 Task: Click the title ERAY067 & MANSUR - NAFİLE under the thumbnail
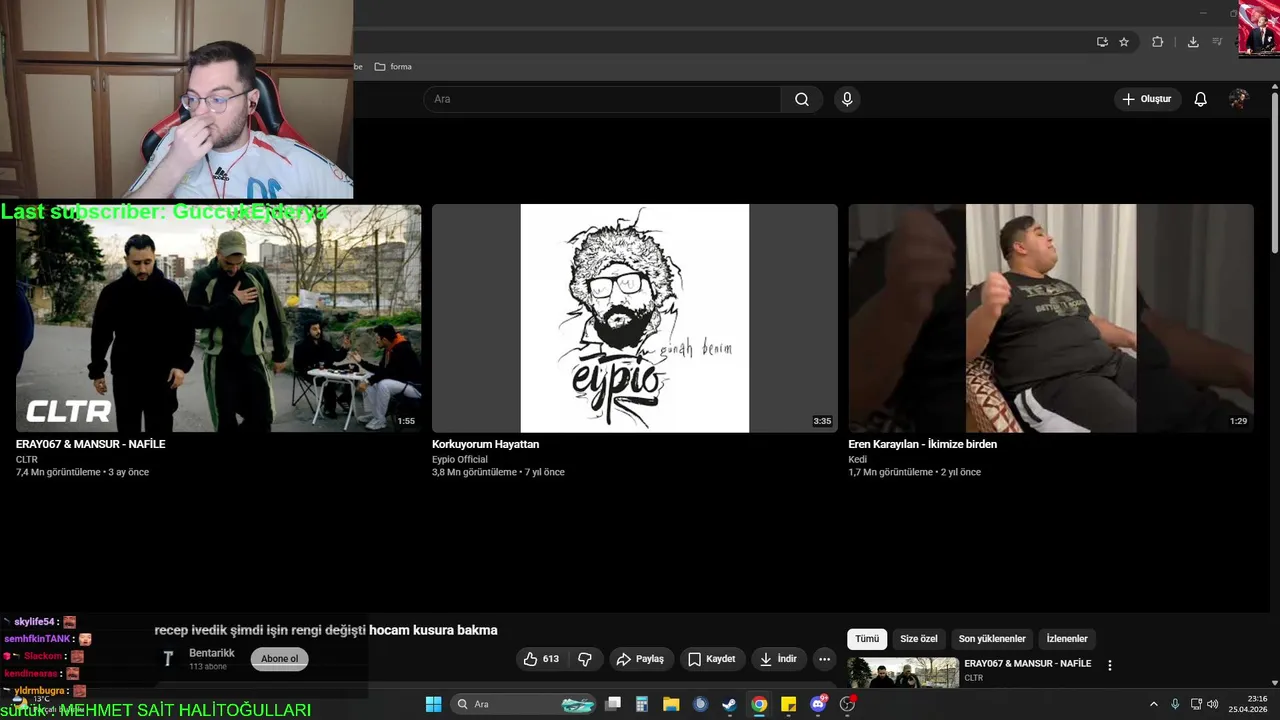point(91,444)
